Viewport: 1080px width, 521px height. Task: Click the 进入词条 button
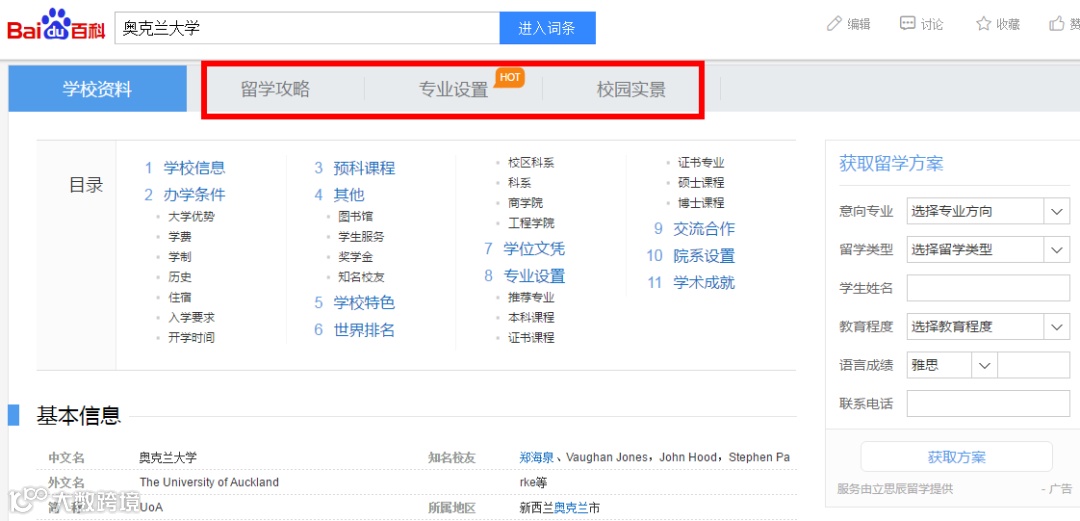[x=547, y=28]
